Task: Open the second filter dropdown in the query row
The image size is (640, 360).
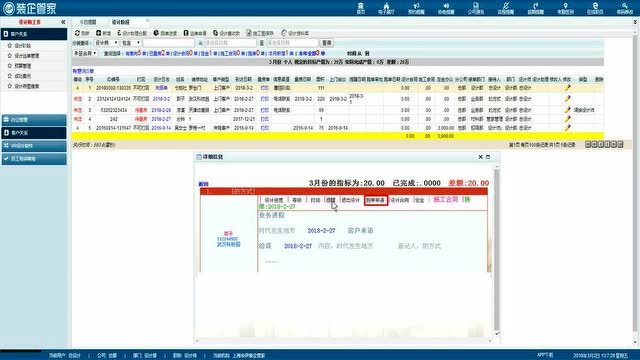Action: [131, 43]
